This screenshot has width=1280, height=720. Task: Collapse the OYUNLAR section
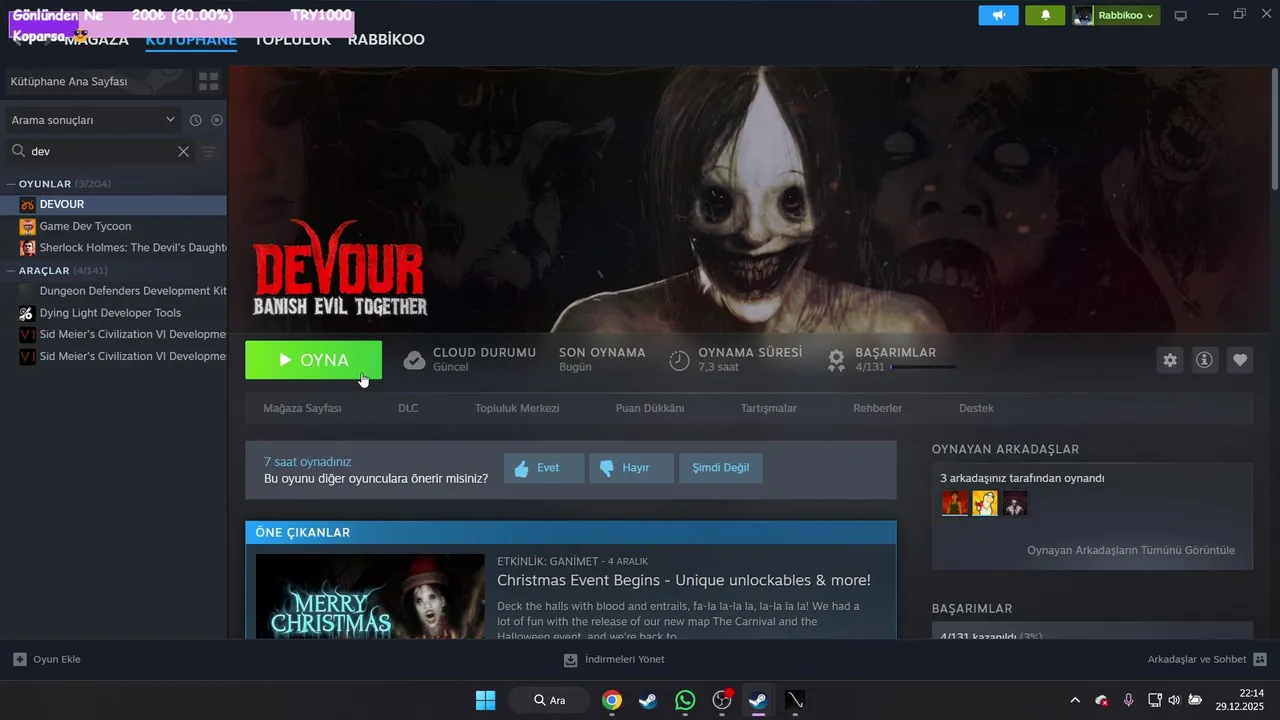11,184
